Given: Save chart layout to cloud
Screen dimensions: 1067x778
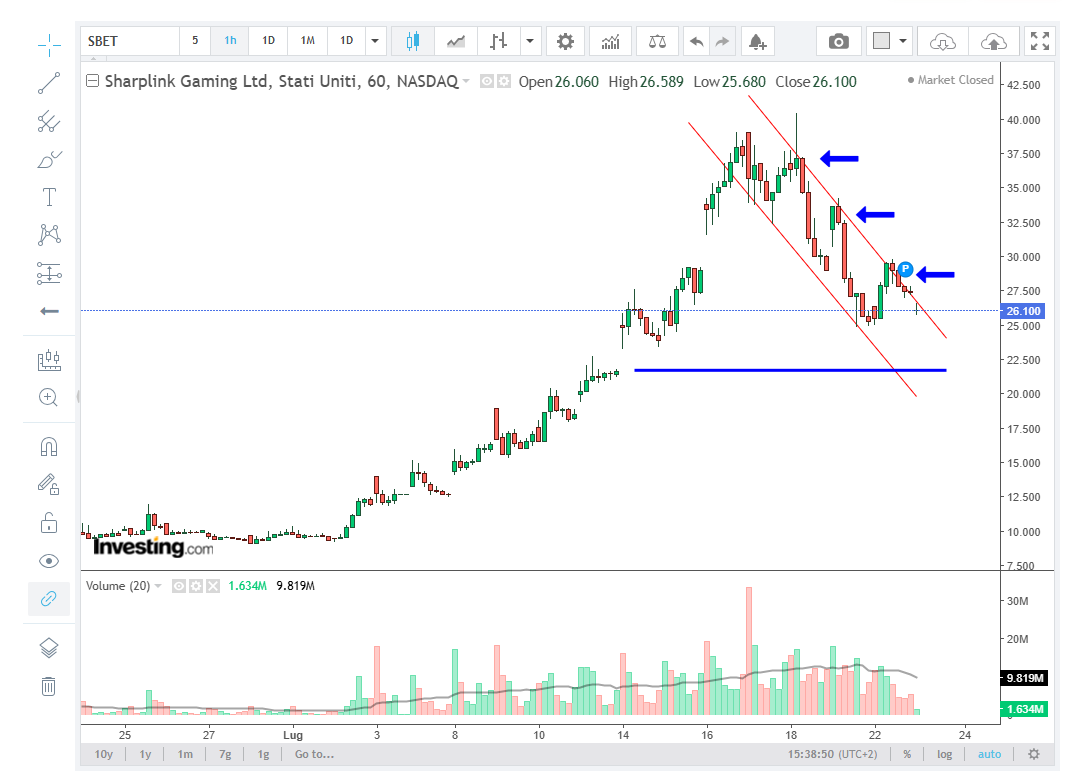Looking at the screenshot, I should coord(994,42).
